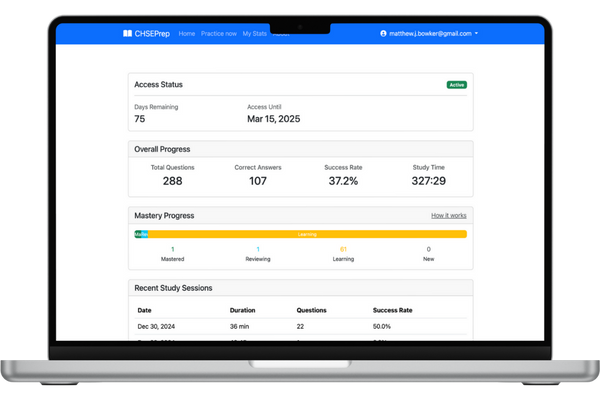Go to Practice now page
Screen dimensions: 600x400
point(219,34)
